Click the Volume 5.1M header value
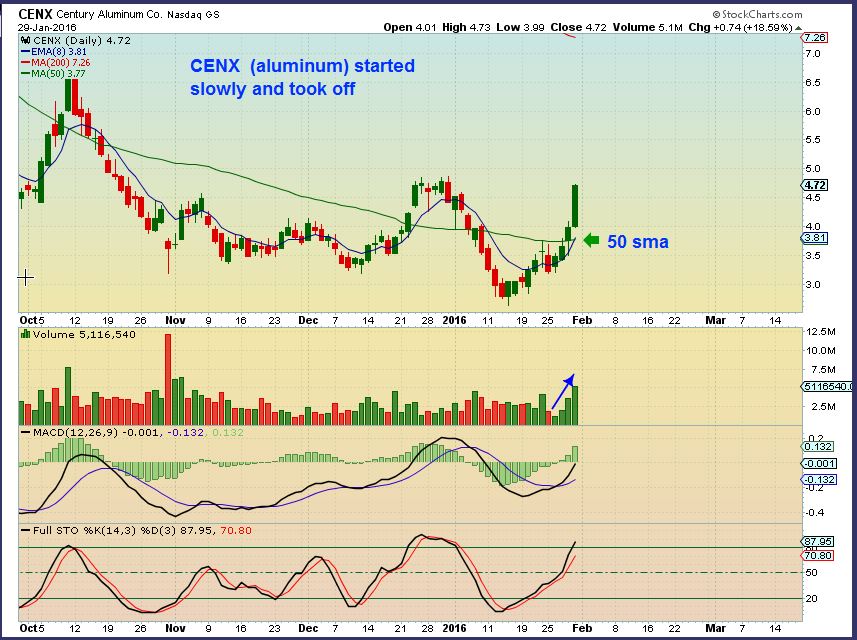This screenshot has height=640, width=857. [x=648, y=27]
